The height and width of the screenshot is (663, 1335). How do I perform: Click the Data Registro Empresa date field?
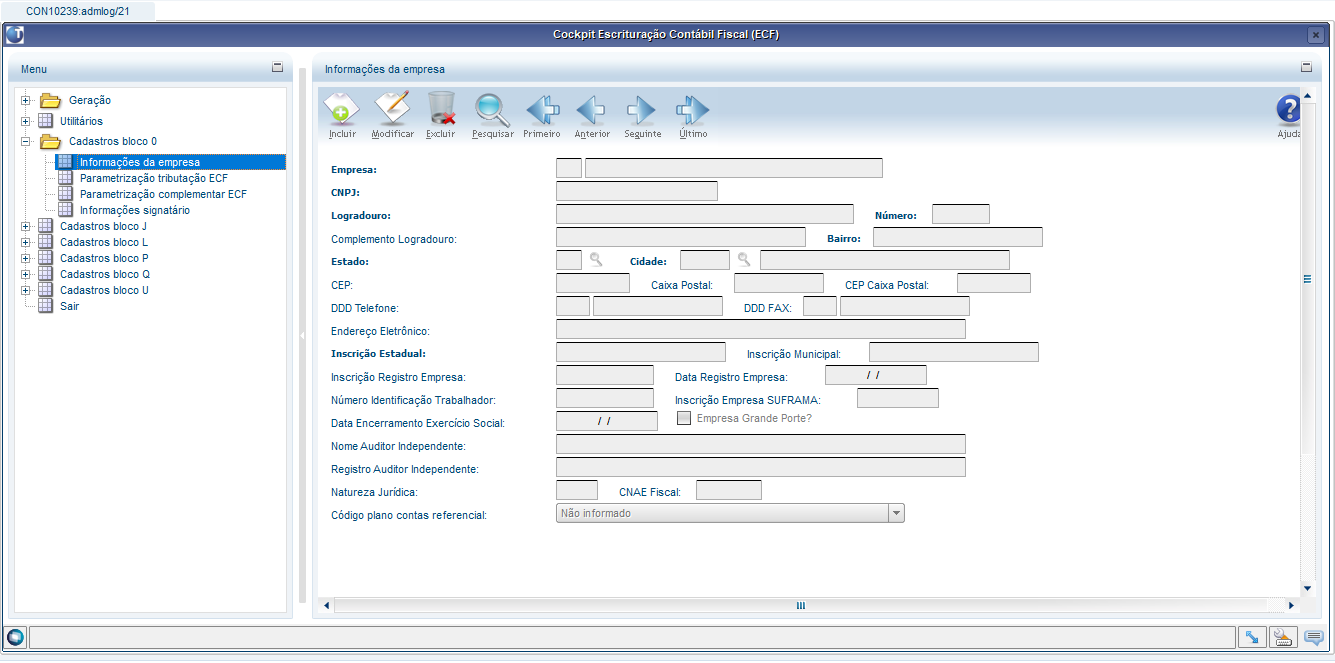click(875, 375)
